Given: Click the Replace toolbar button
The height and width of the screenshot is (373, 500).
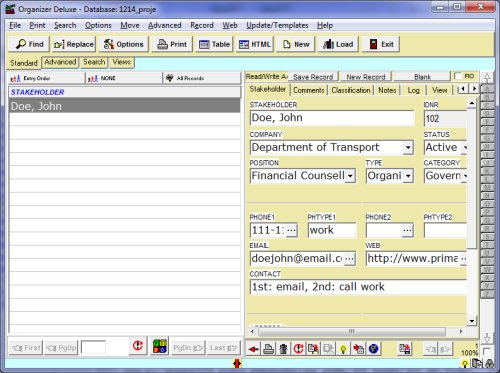Looking at the screenshot, I should pyautogui.click(x=74, y=44).
